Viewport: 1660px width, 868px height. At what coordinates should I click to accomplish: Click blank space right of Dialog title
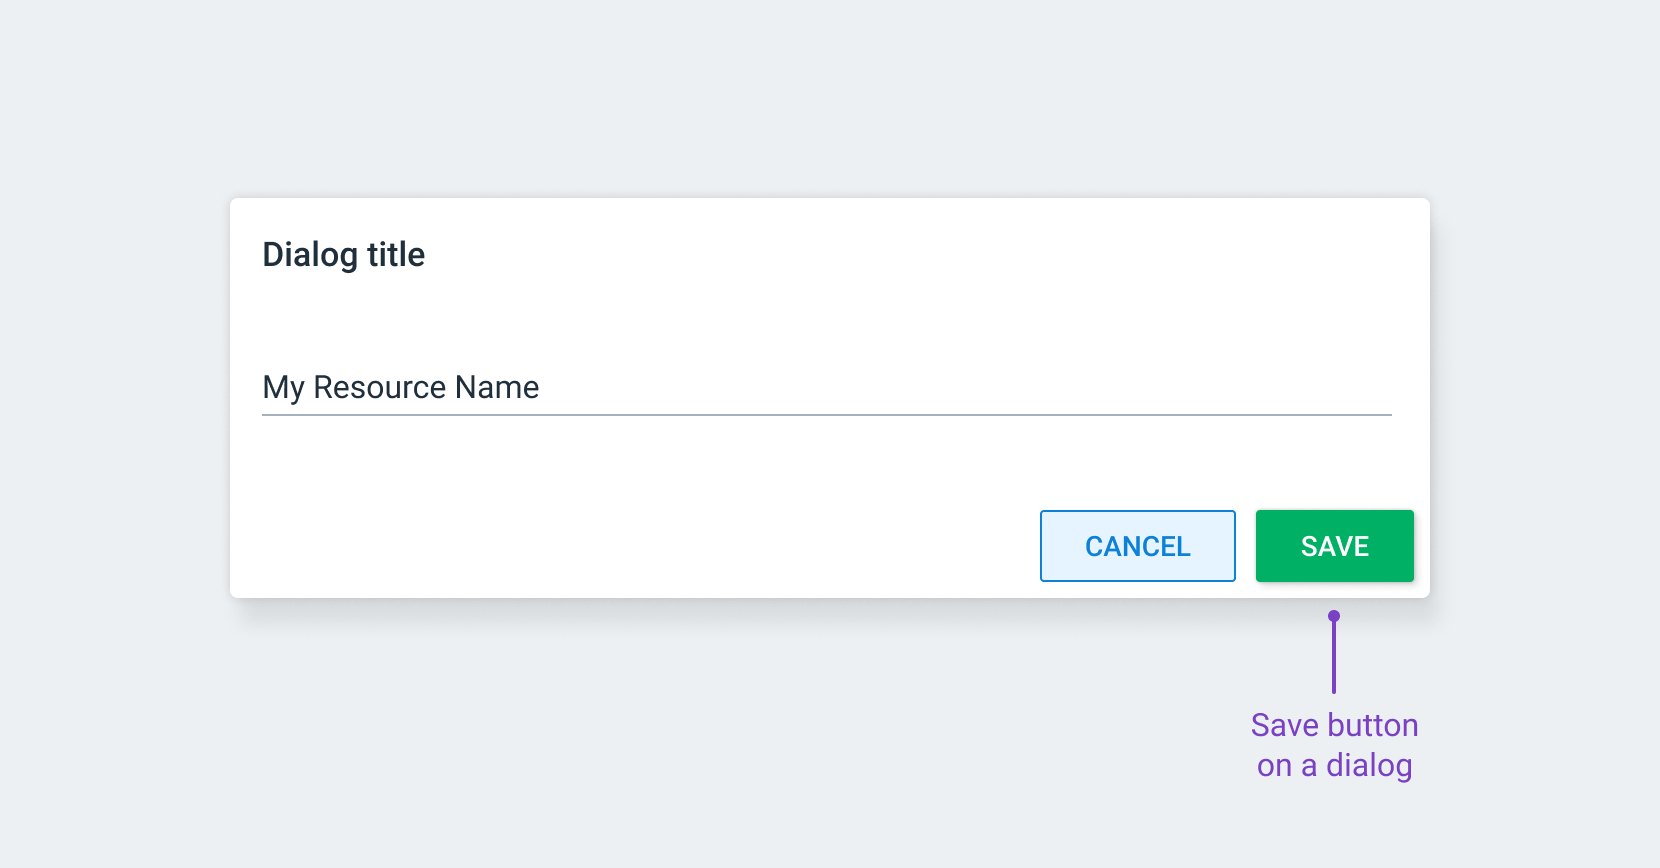pyautogui.click(x=900, y=255)
